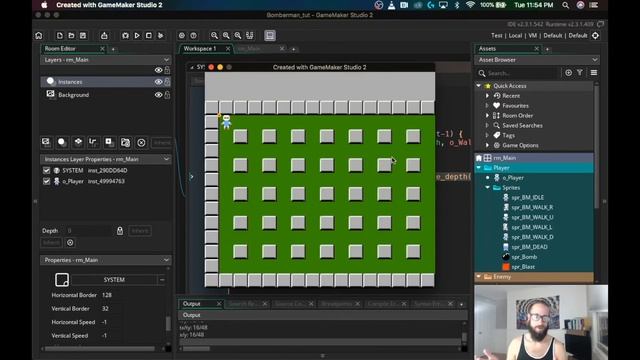This screenshot has width=640, height=360.
Task: Open the Help icon in toolbar
Action: coord(193,36)
